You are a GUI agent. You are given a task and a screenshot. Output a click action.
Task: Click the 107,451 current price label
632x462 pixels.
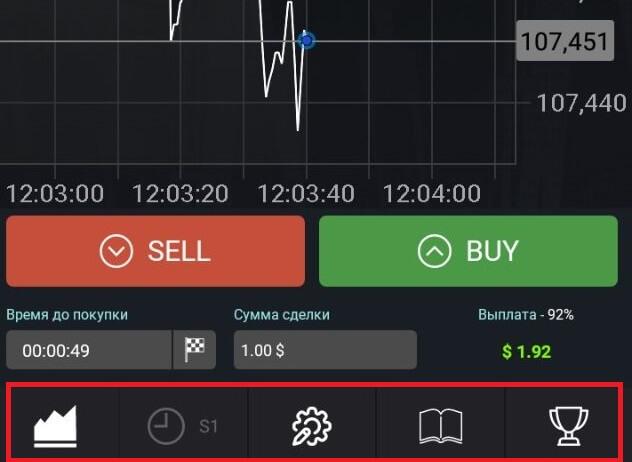(x=565, y=41)
